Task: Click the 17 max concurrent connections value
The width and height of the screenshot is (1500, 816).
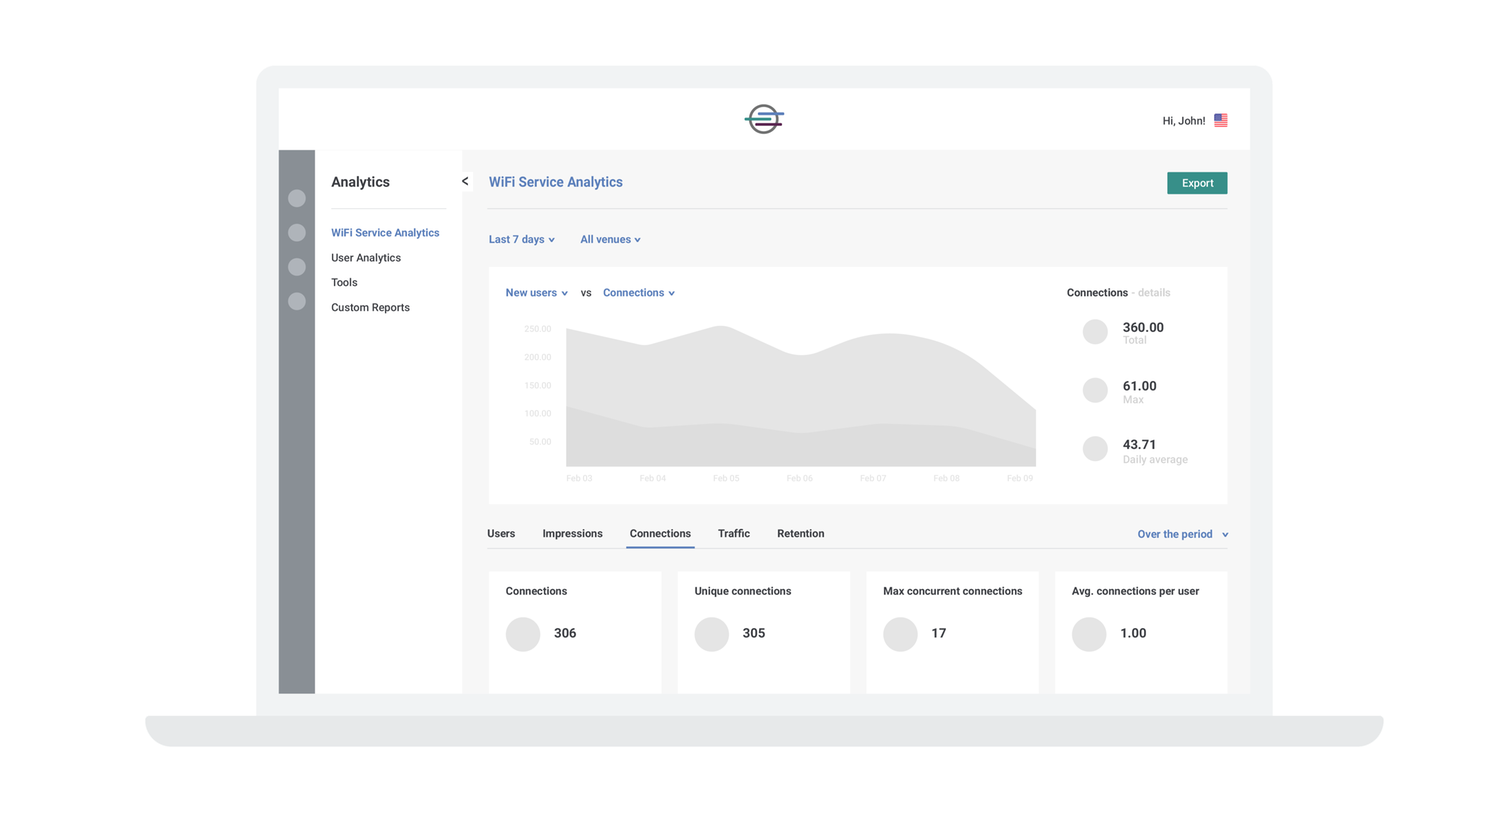Action: click(x=938, y=633)
